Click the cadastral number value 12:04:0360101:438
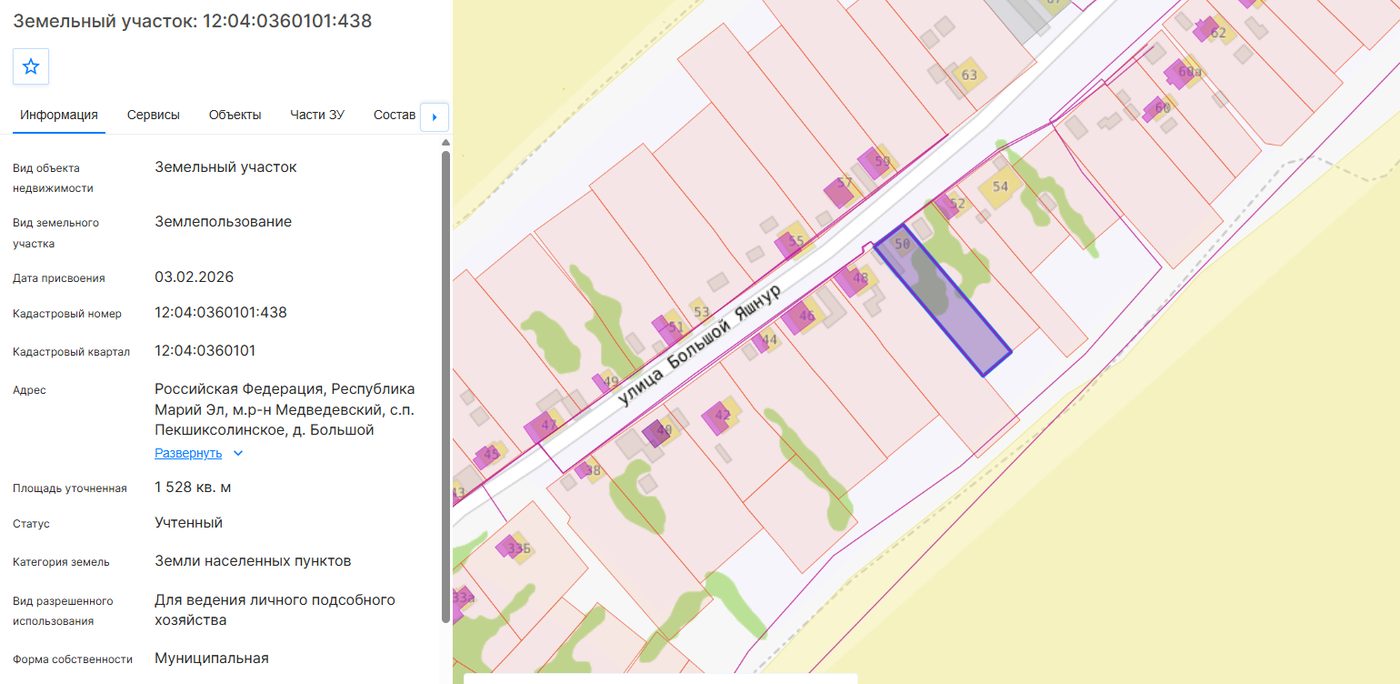This screenshot has width=1400, height=684. [x=221, y=312]
